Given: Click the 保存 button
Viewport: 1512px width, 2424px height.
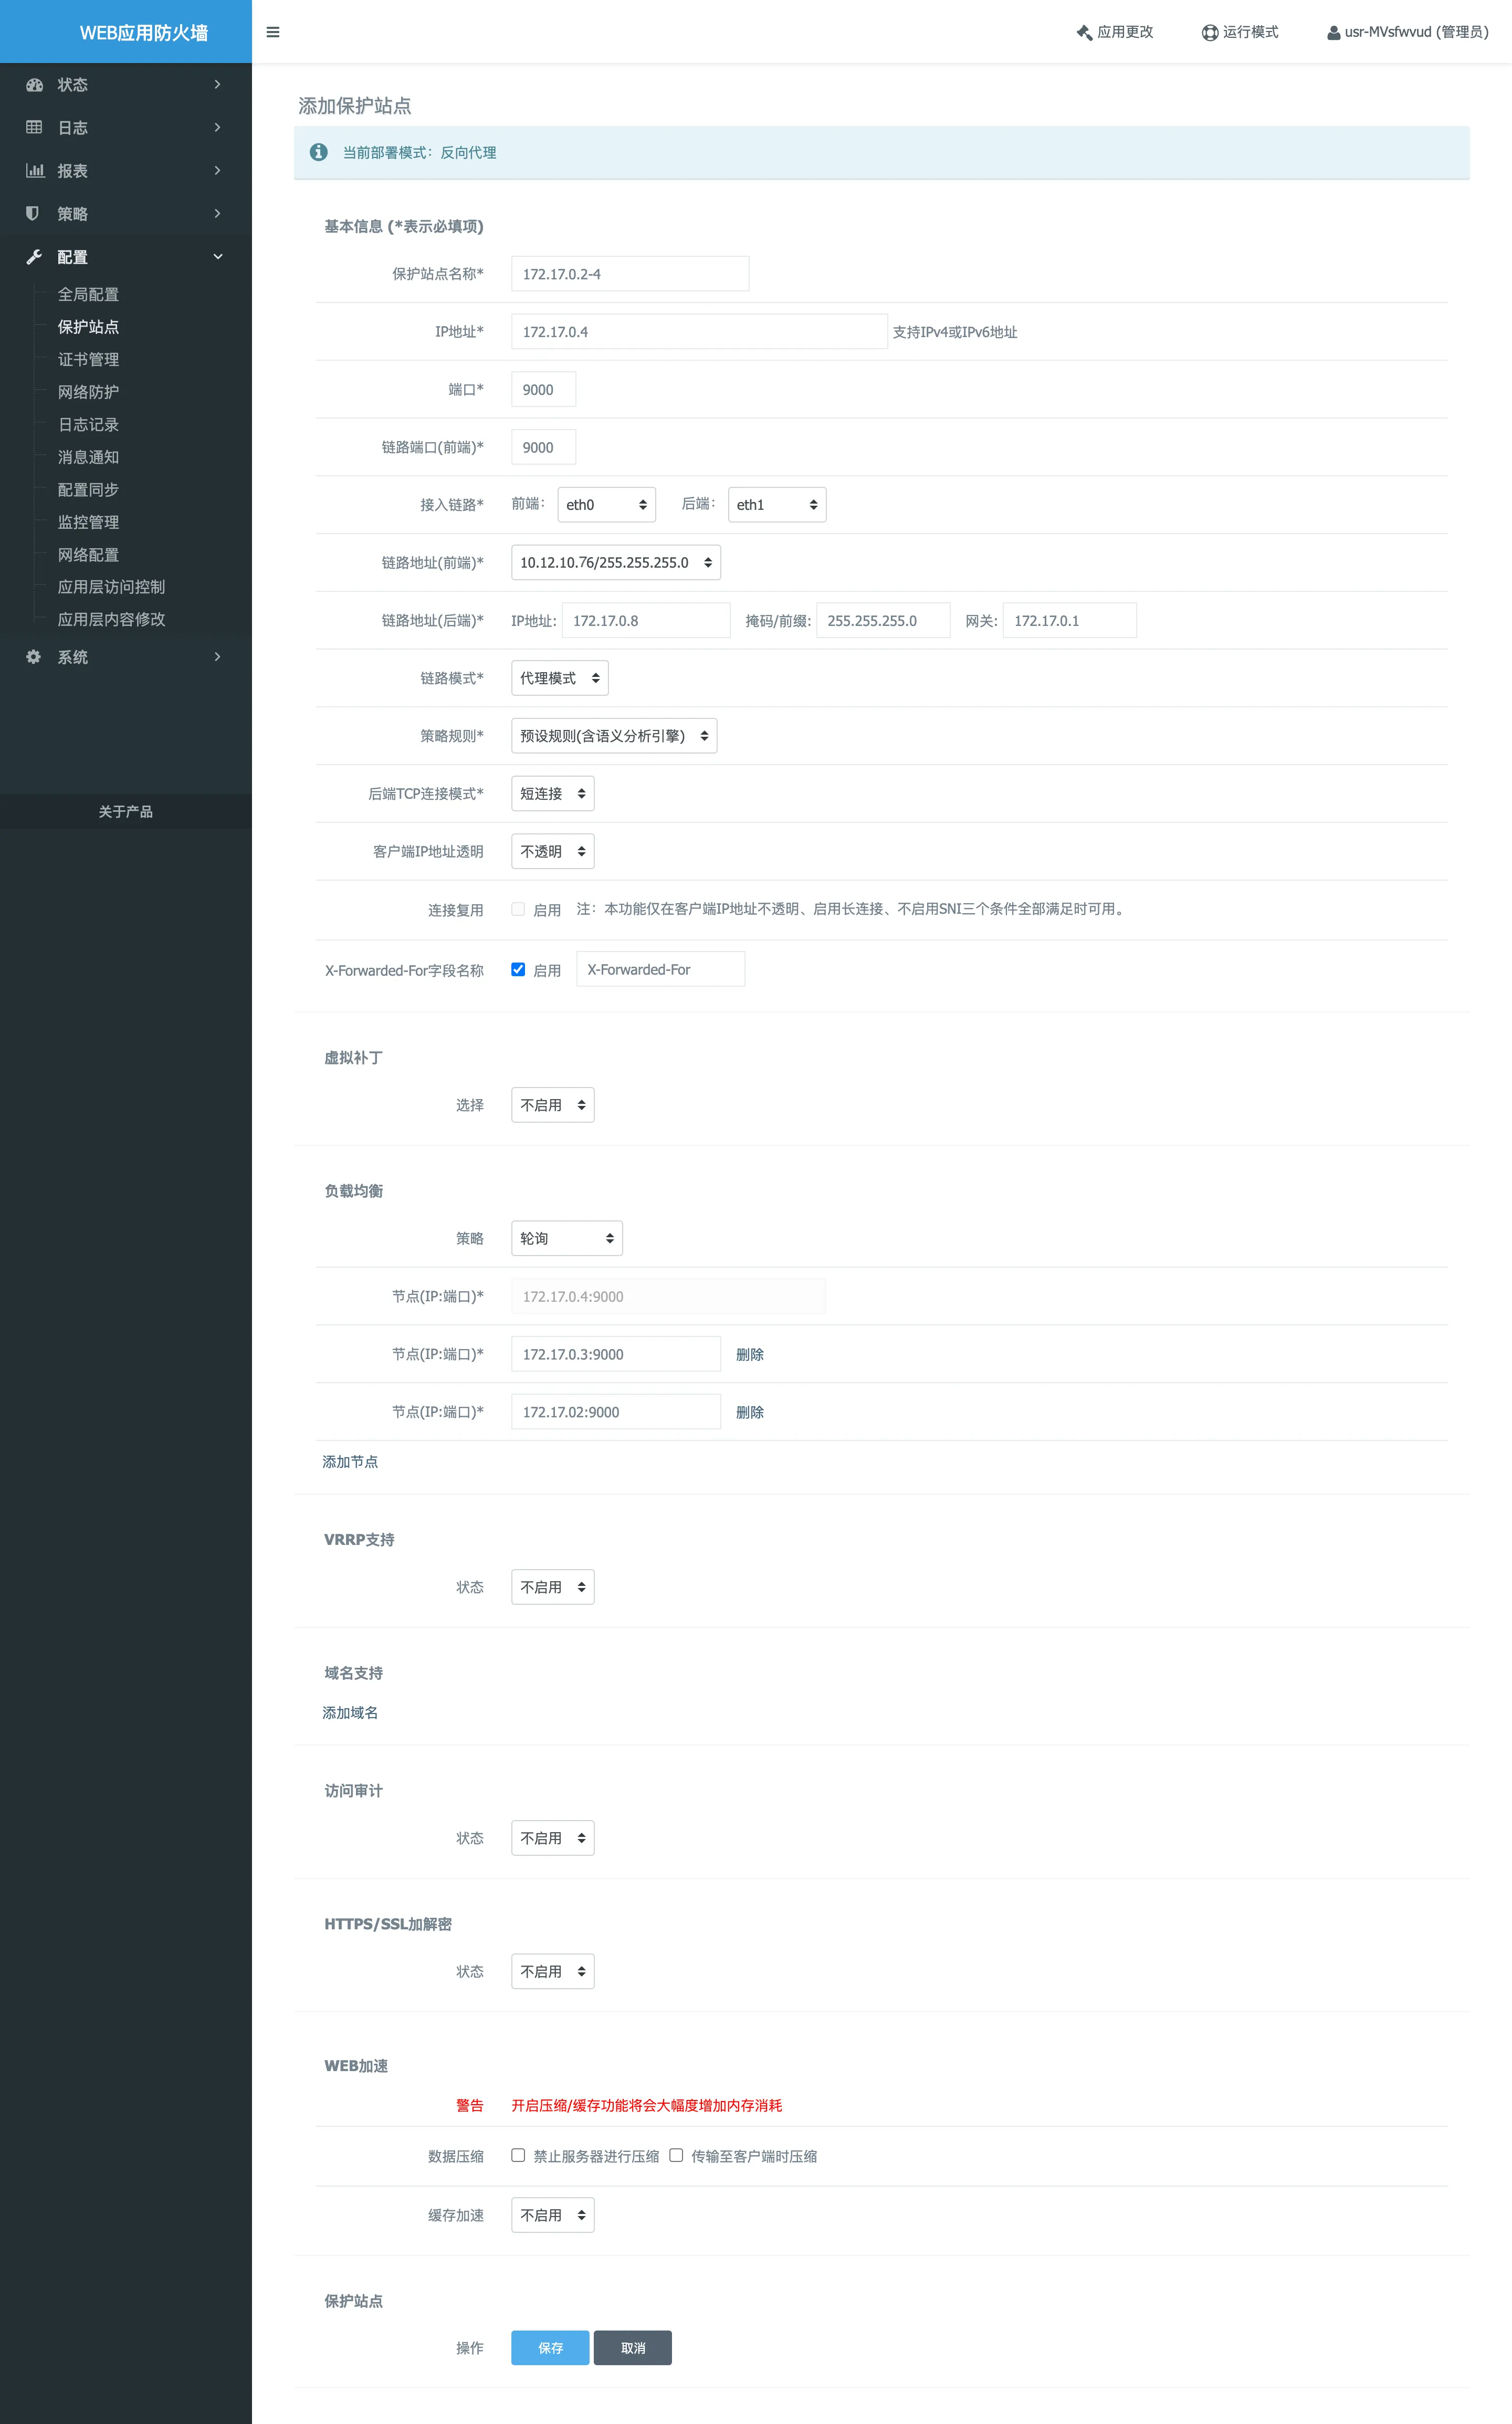Looking at the screenshot, I should (550, 2348).
